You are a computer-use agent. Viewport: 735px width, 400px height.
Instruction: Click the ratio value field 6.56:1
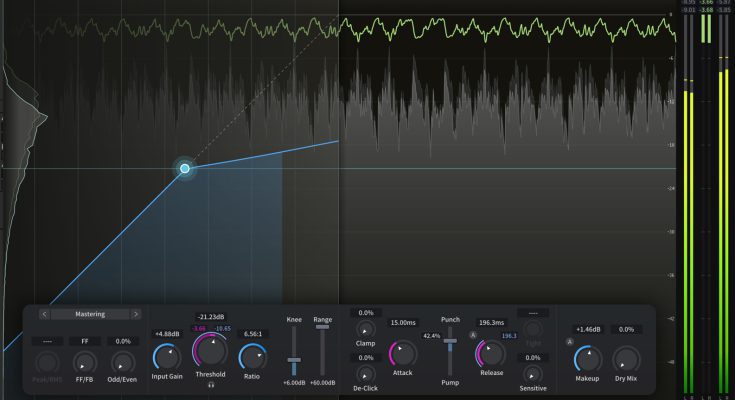click(x=253, y=334)
